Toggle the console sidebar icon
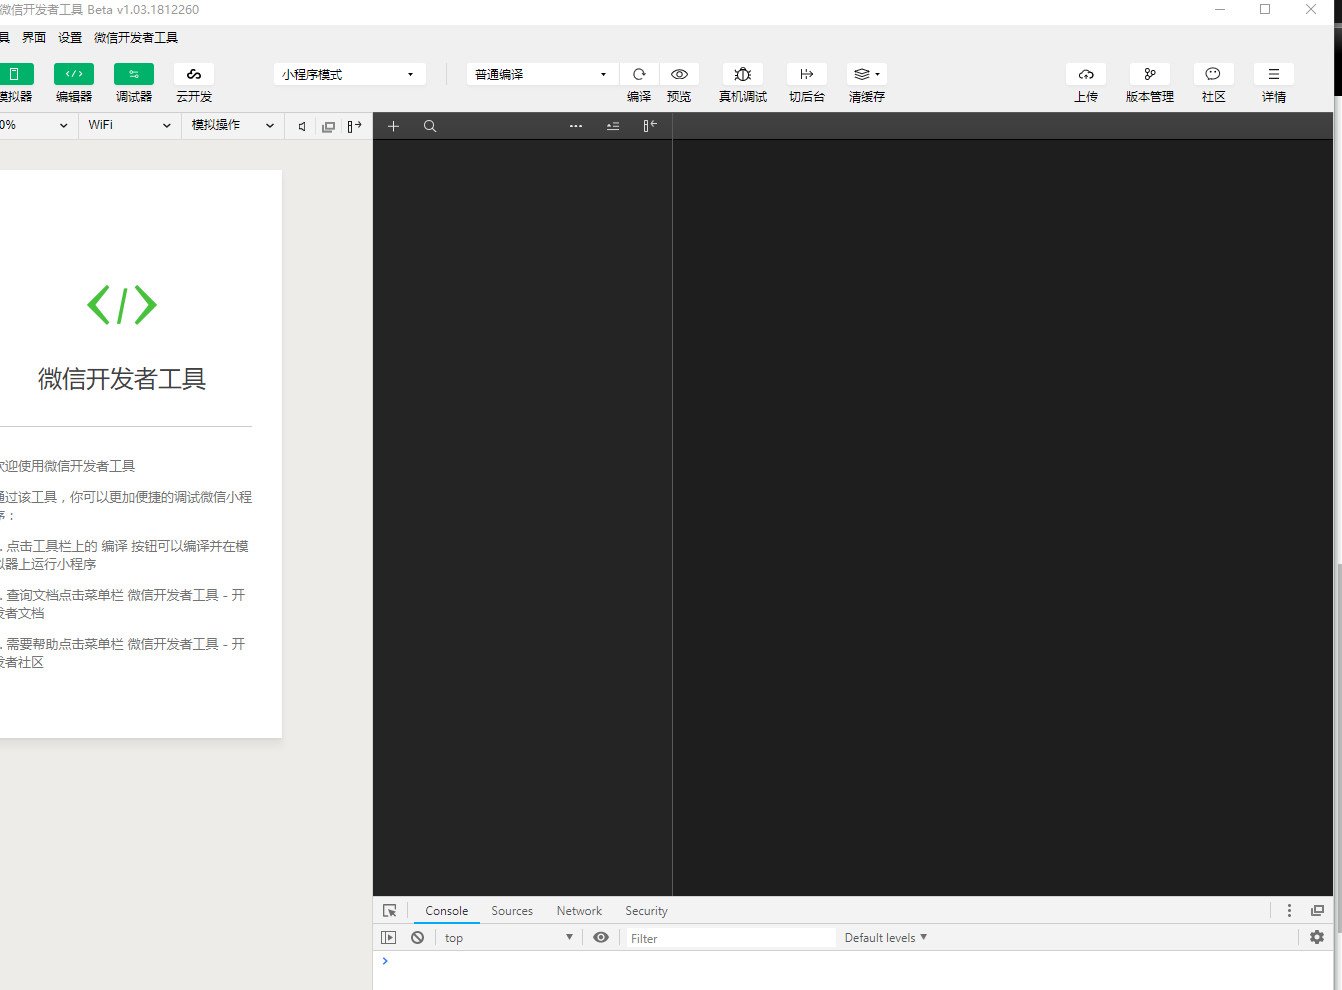This screenshot has height=990, width=1342. pos(389,938)
